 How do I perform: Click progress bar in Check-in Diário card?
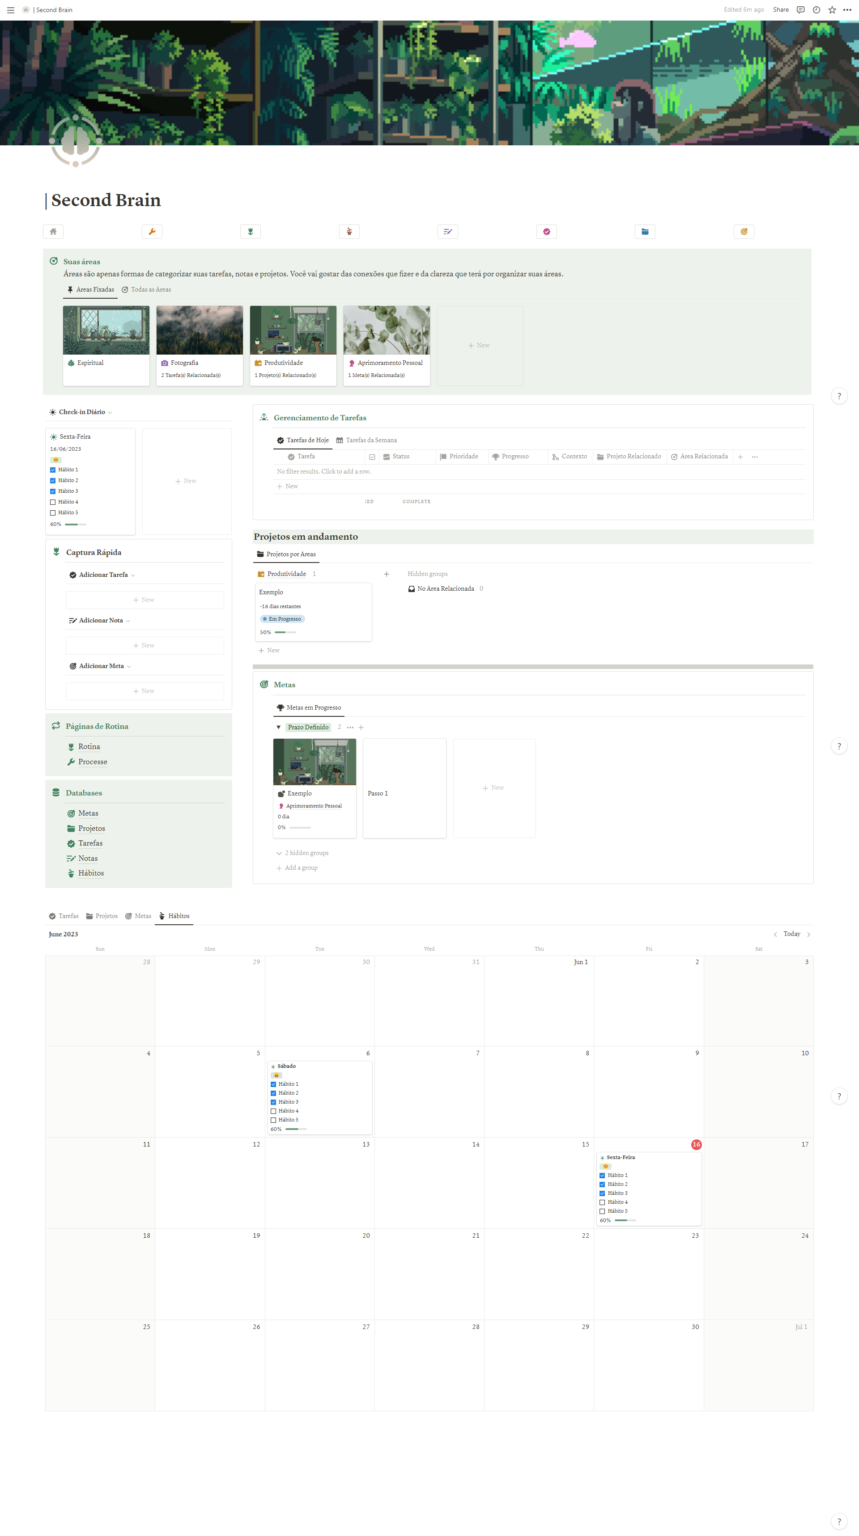[76, 524]
